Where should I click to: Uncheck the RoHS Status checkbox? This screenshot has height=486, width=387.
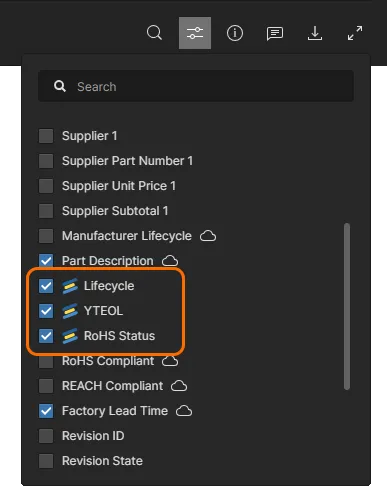(x=46, y=336)
